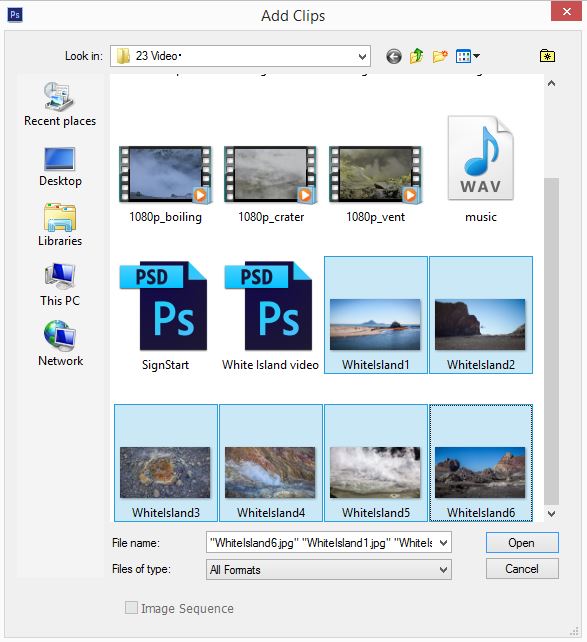
Task: Select the 1080p_vent video file
Action: coord(375,185)
